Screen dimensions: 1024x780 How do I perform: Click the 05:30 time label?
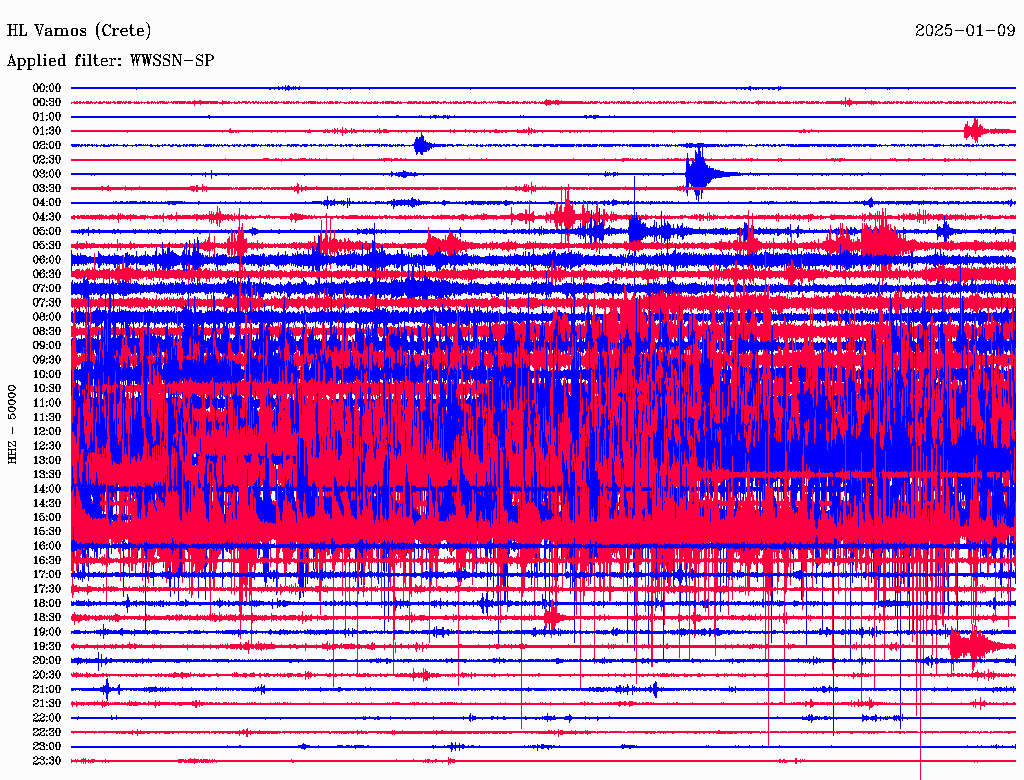pyautogui.click(x=47, y=246)
